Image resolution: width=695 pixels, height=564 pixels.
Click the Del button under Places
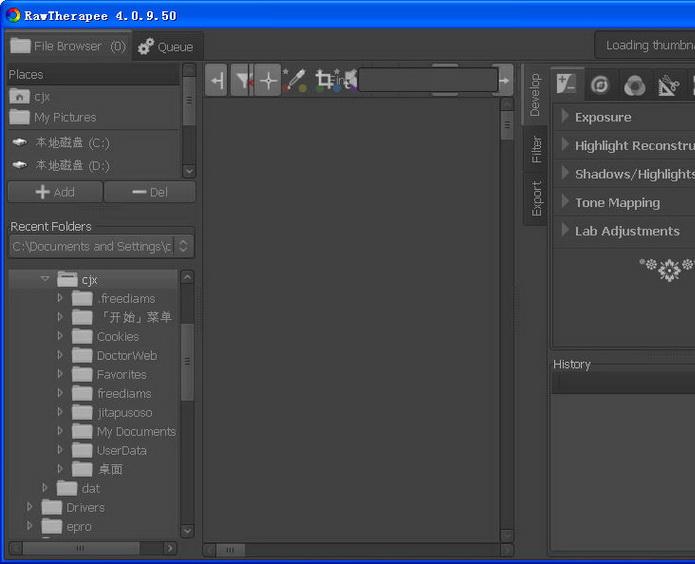pos(150,192)
